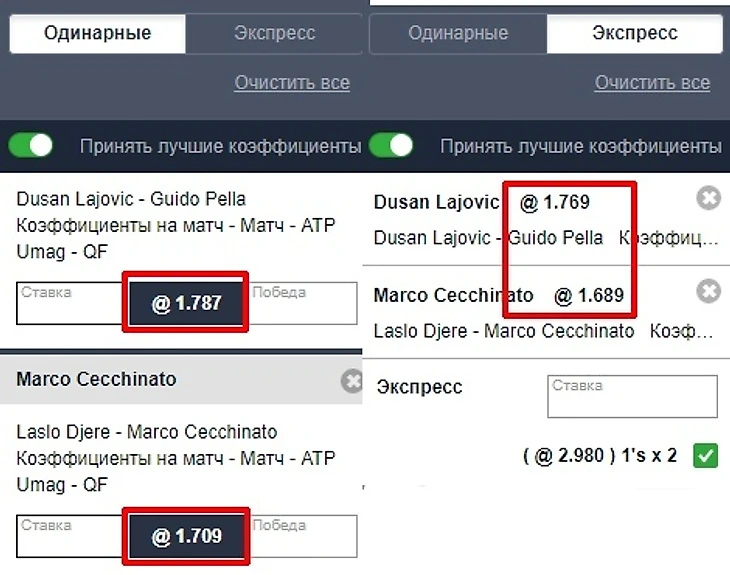
Task: Click right 'Очистить все' link
Action: (652, 83)
